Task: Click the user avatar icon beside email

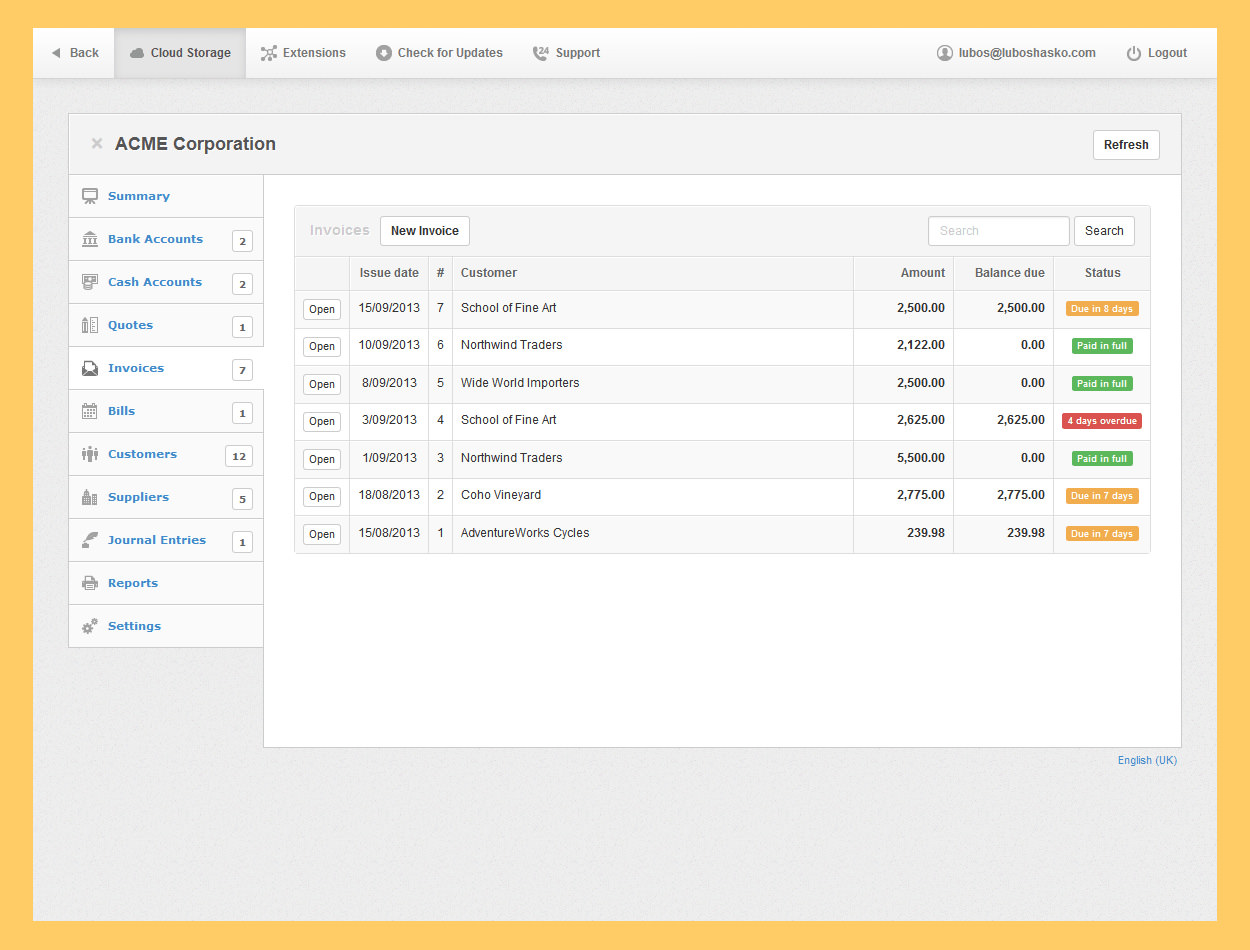Action: tap(945, 53)
